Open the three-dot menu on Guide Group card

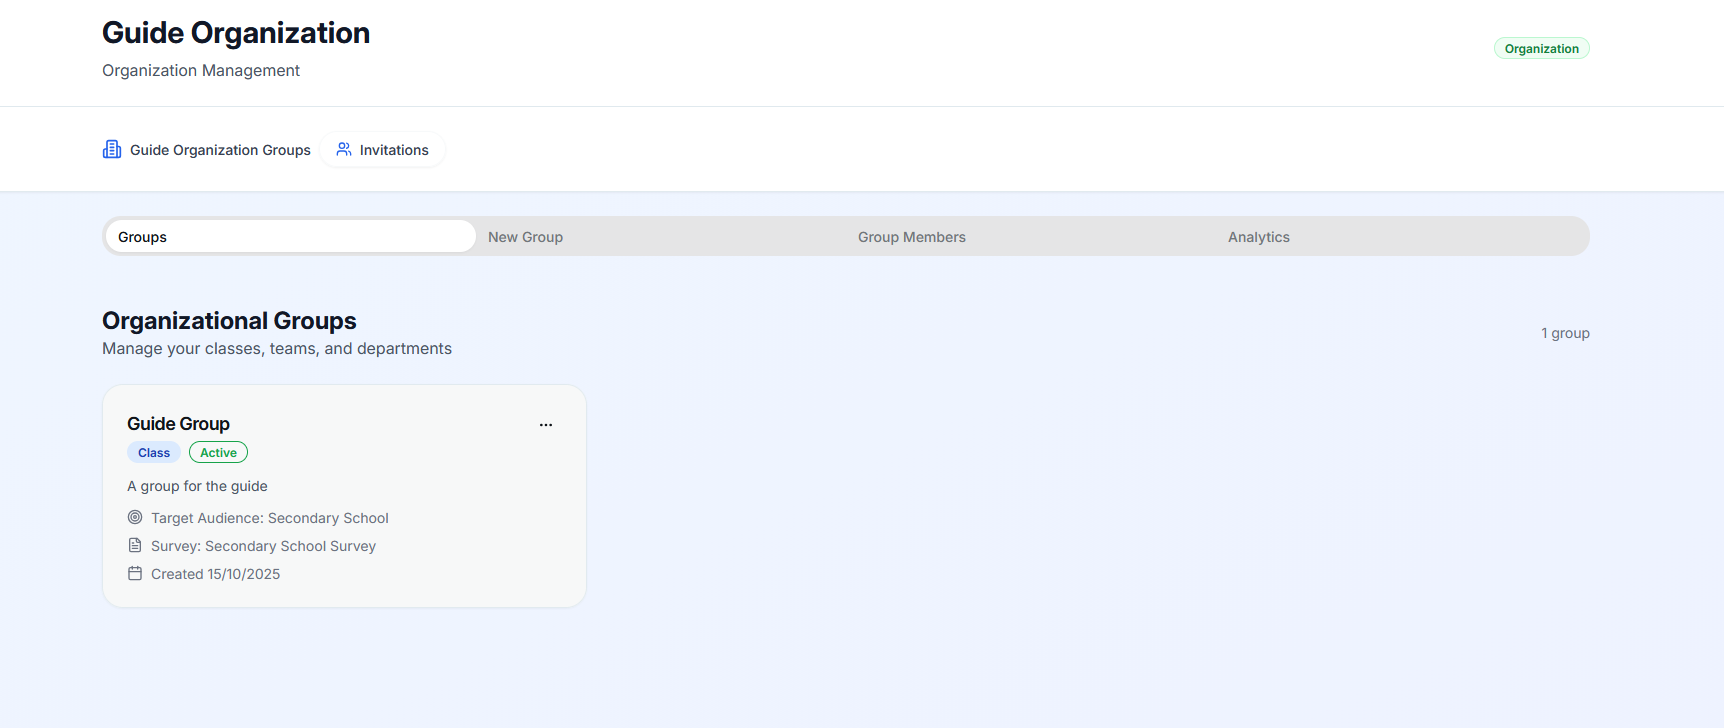coord(546,425)
